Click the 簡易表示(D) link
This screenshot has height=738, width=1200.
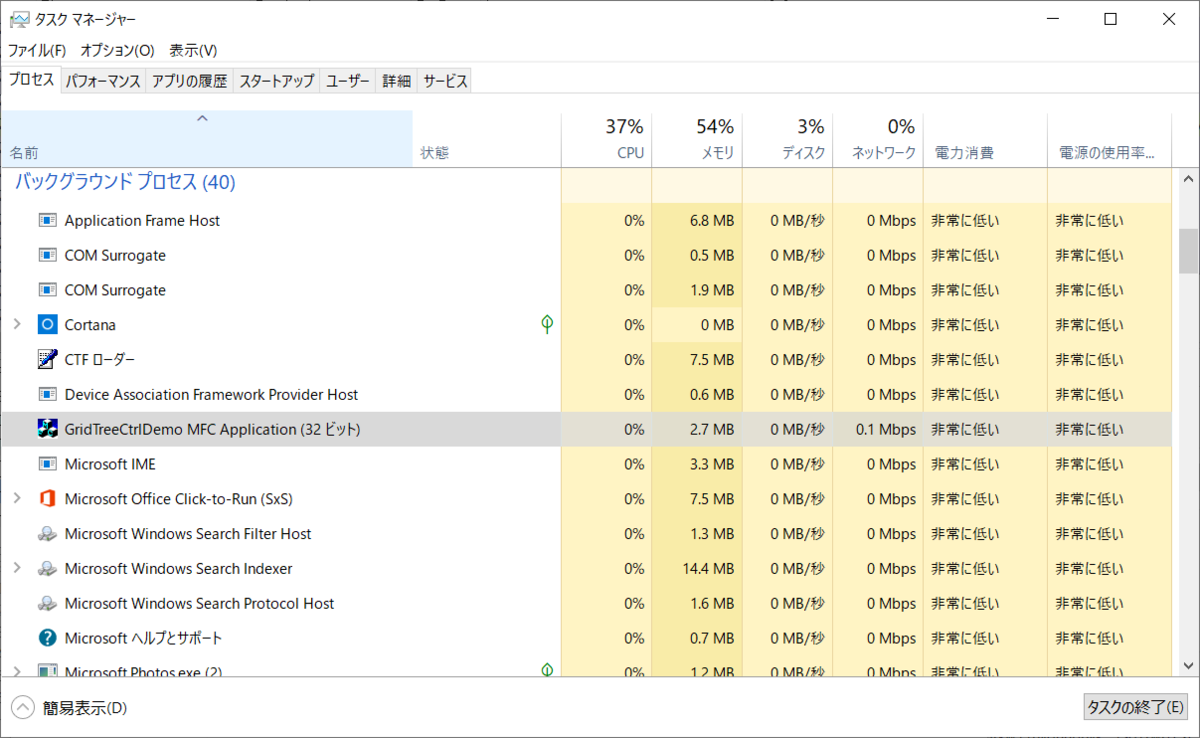(x=85, y=708)
